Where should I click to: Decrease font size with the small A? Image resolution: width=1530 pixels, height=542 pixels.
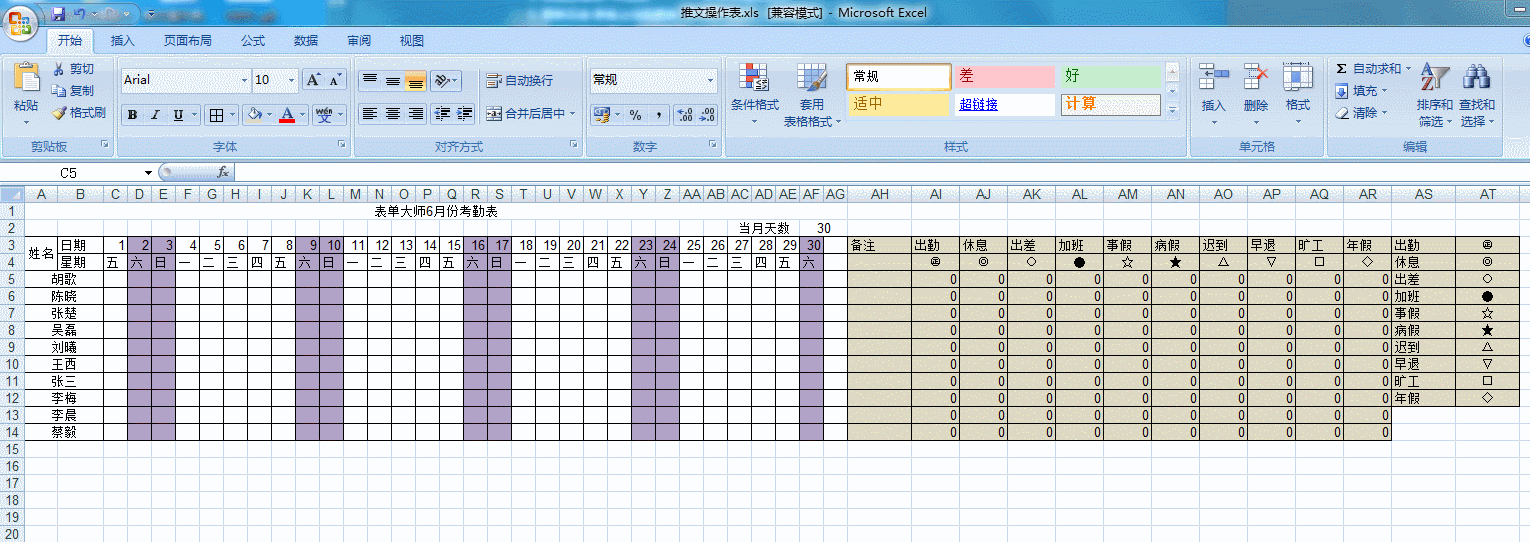(x=335, y=80)
